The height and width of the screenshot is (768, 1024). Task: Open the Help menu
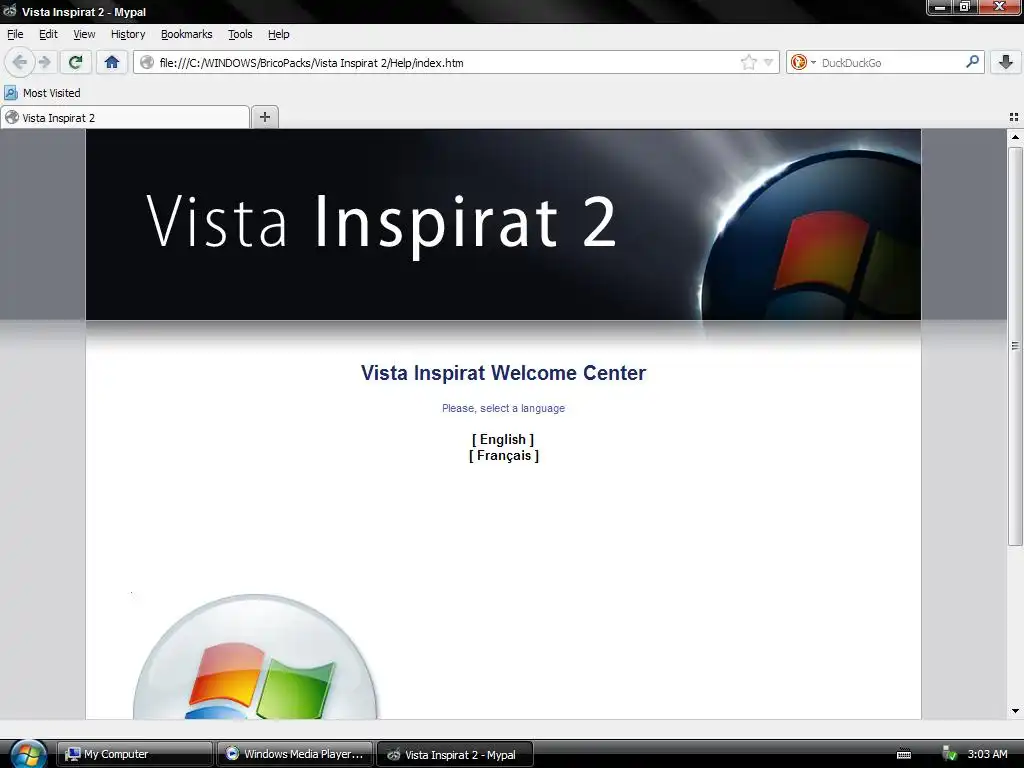(278, 34)
